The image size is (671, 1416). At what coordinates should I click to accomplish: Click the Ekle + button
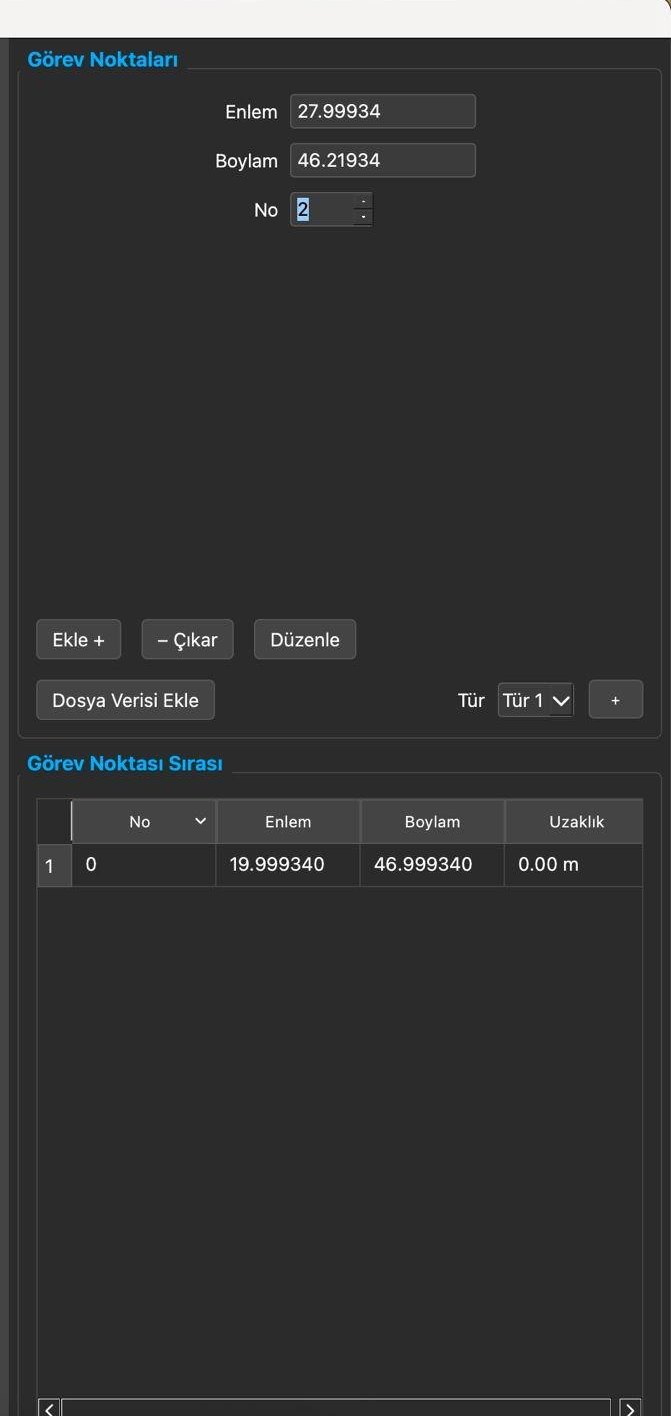pos(78,640)
